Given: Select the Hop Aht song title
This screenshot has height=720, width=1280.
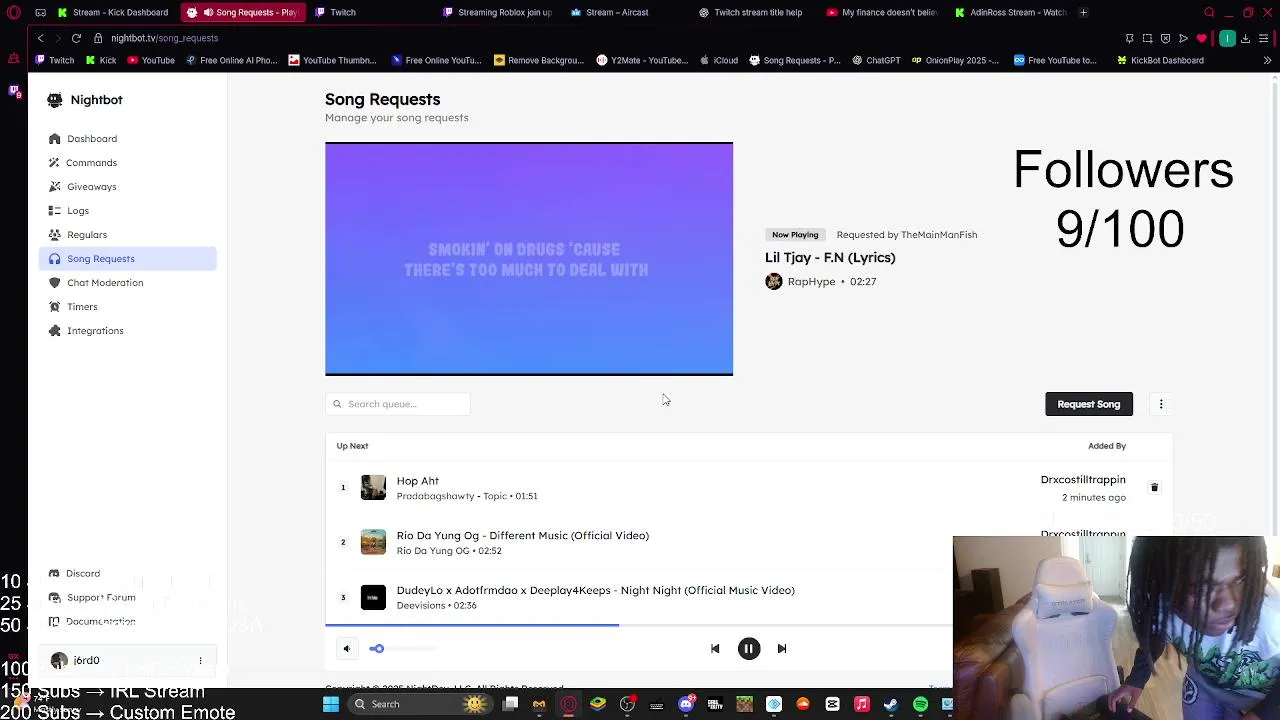Looking at the screenshot, I should pyautogui.click(x=417, y=481).
